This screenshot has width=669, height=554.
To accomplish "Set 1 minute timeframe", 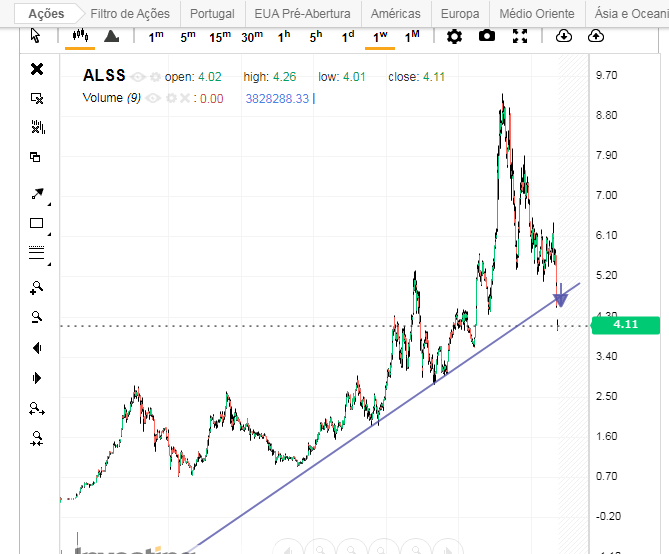I will point(156,37).
